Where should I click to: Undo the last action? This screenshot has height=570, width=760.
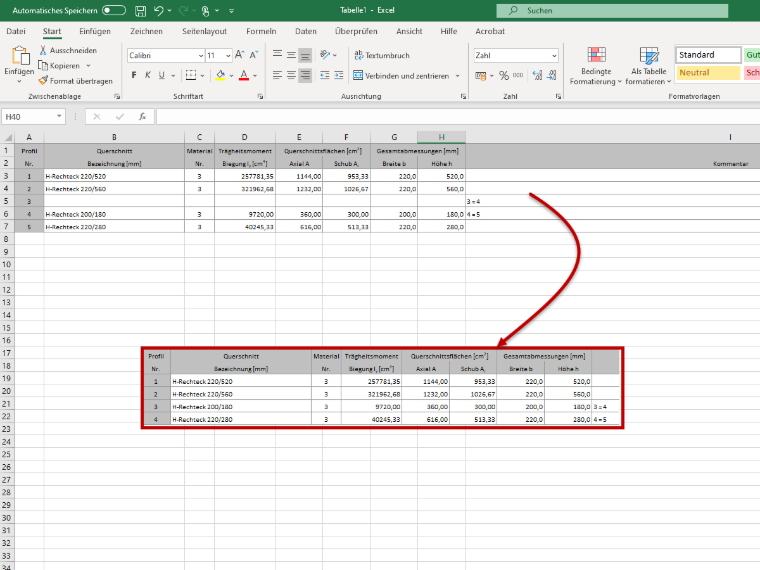(x=158, y=11)
